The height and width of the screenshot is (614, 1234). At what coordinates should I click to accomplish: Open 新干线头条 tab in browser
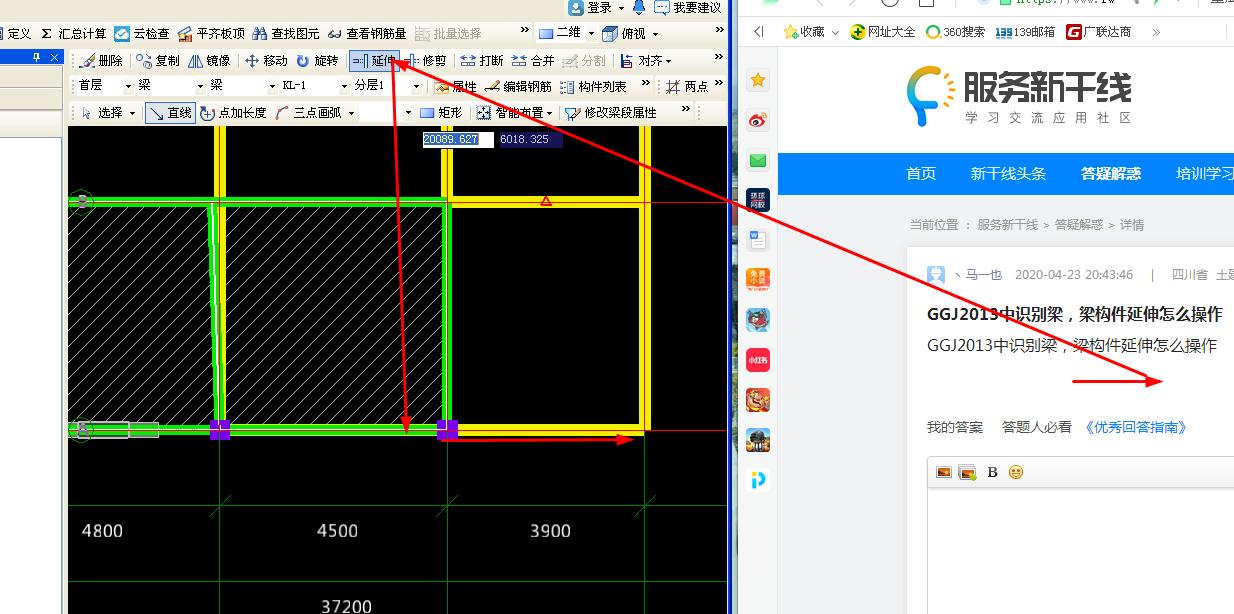pyautogui.click(x=1008, y=173)
